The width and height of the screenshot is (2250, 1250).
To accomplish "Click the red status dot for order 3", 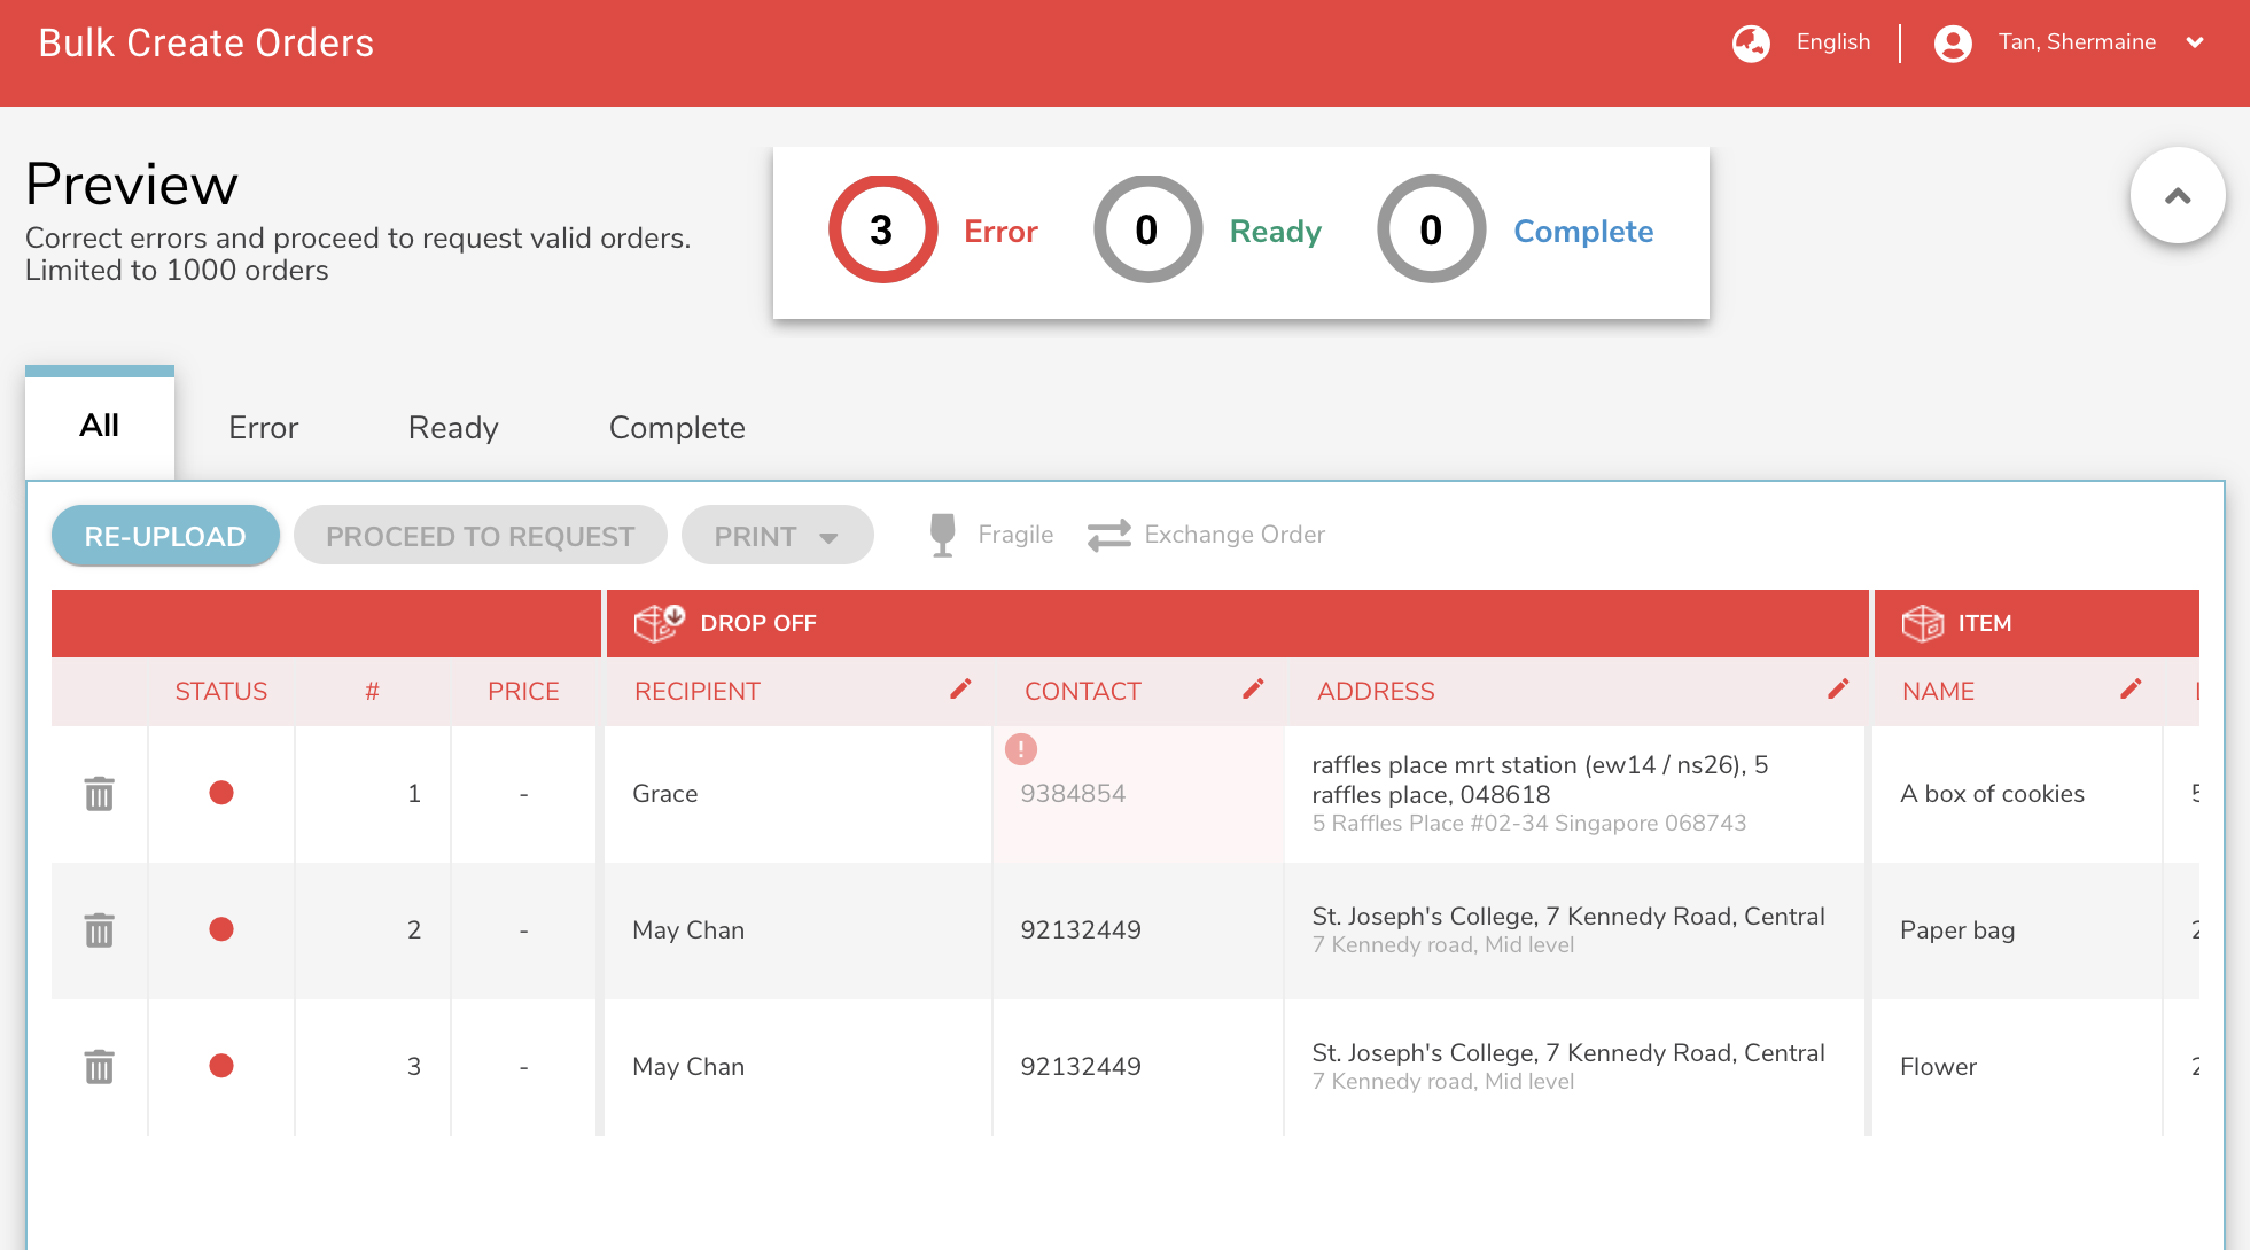I will 221,1066.
